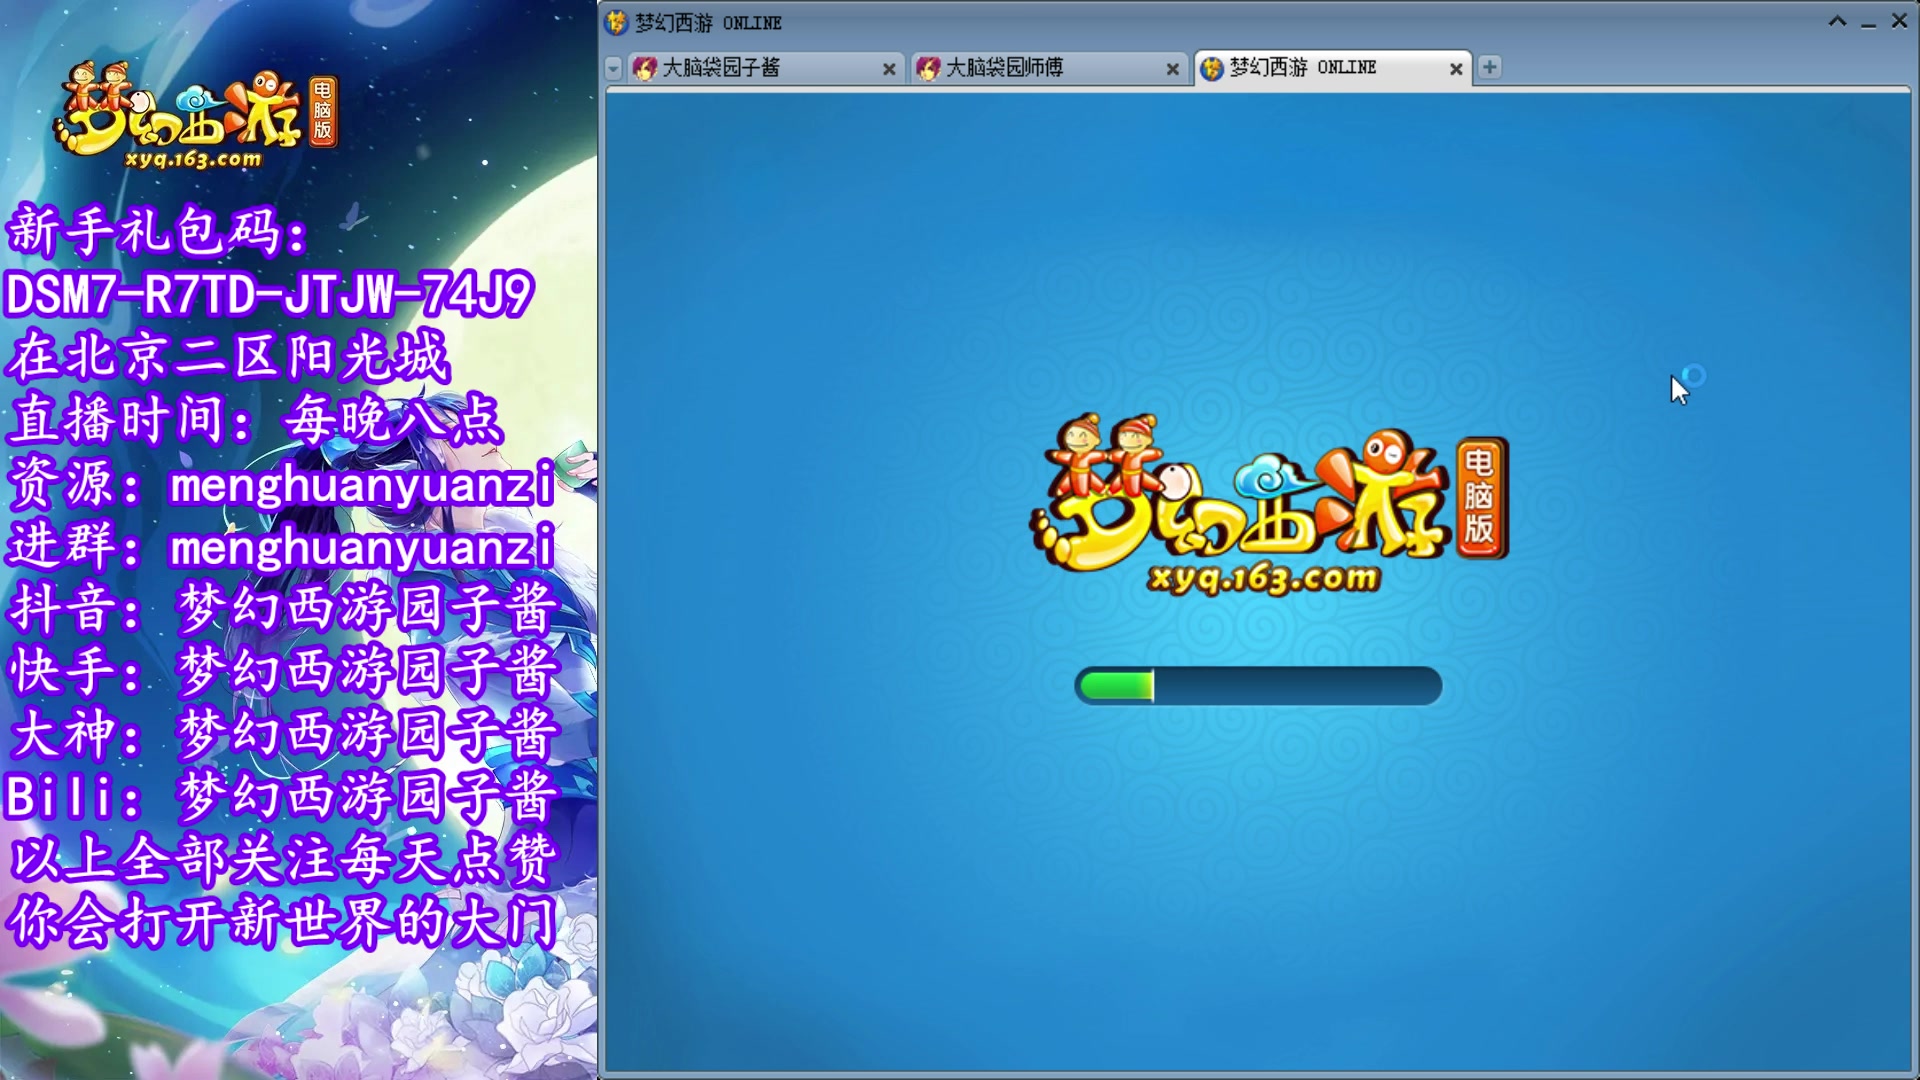Click the 抖音: 梦幻西游园子酱 line

click(x=283, y=608)
